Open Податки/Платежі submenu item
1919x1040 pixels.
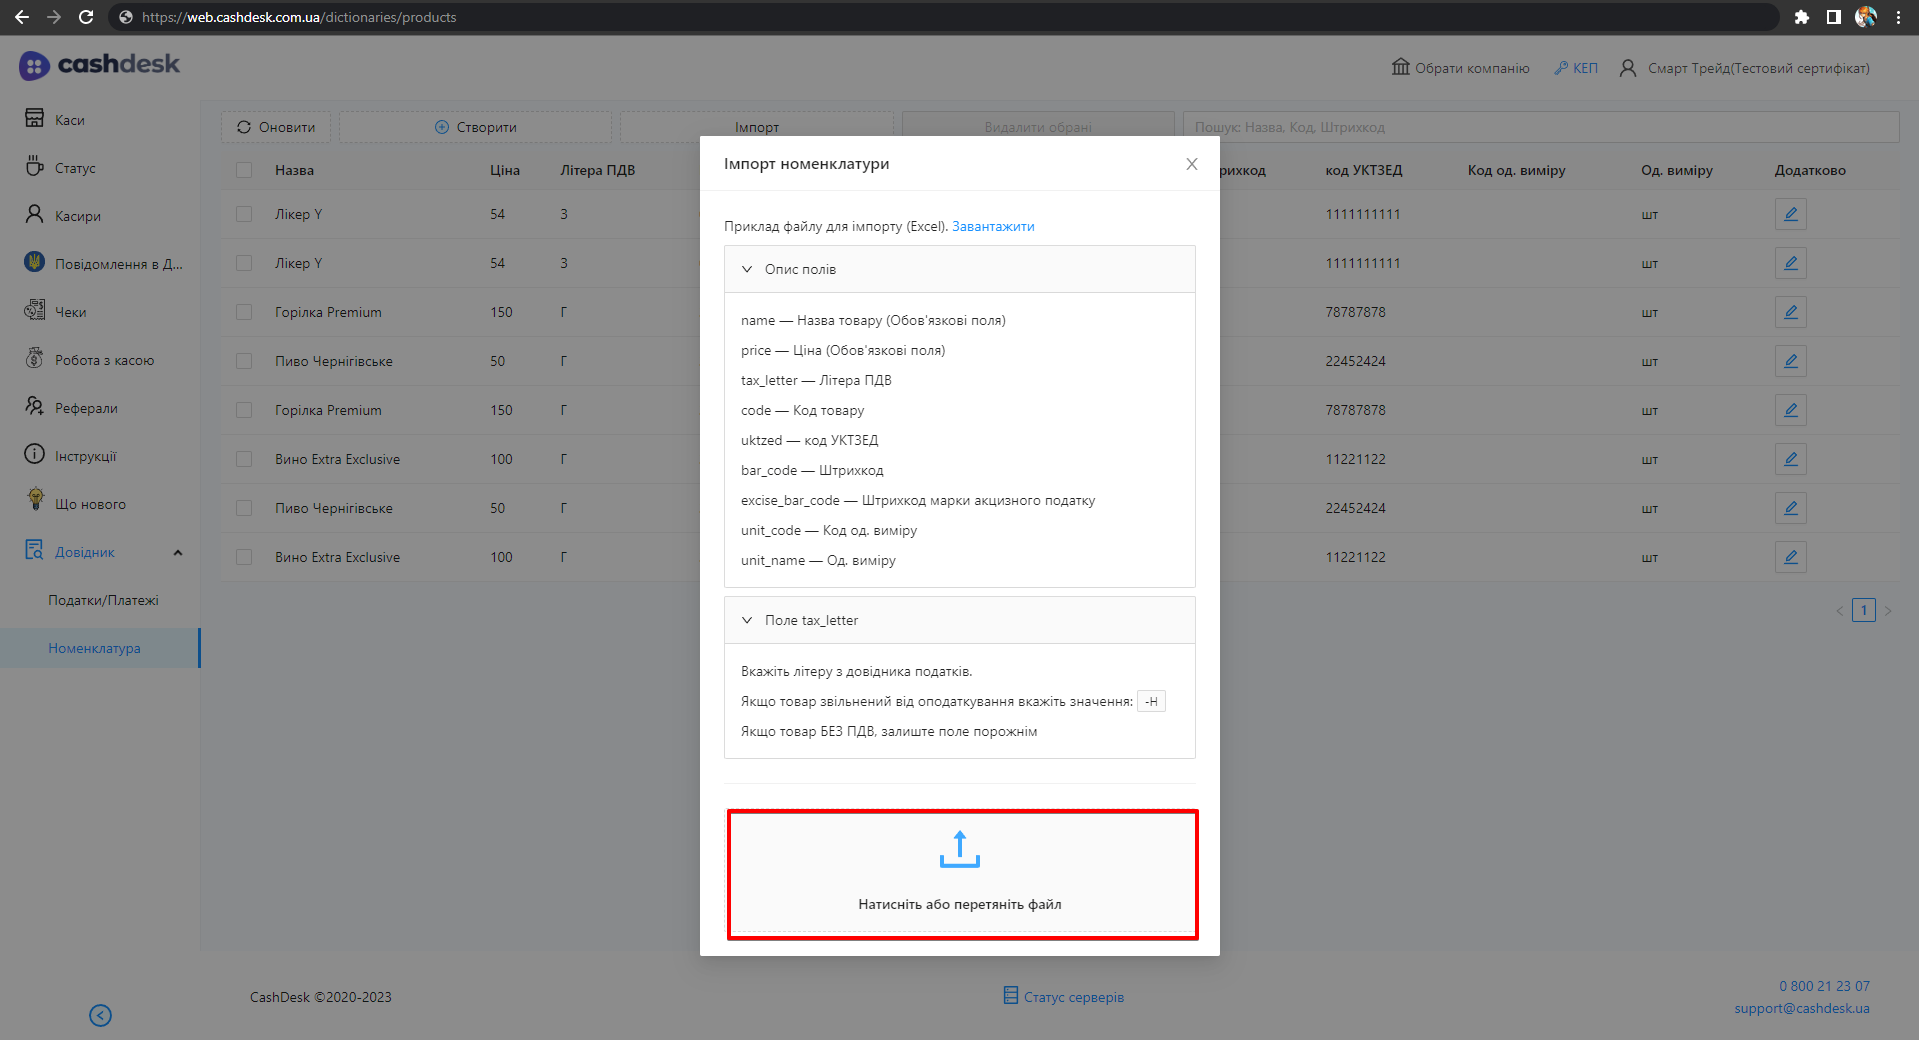(x=103, y=600)
